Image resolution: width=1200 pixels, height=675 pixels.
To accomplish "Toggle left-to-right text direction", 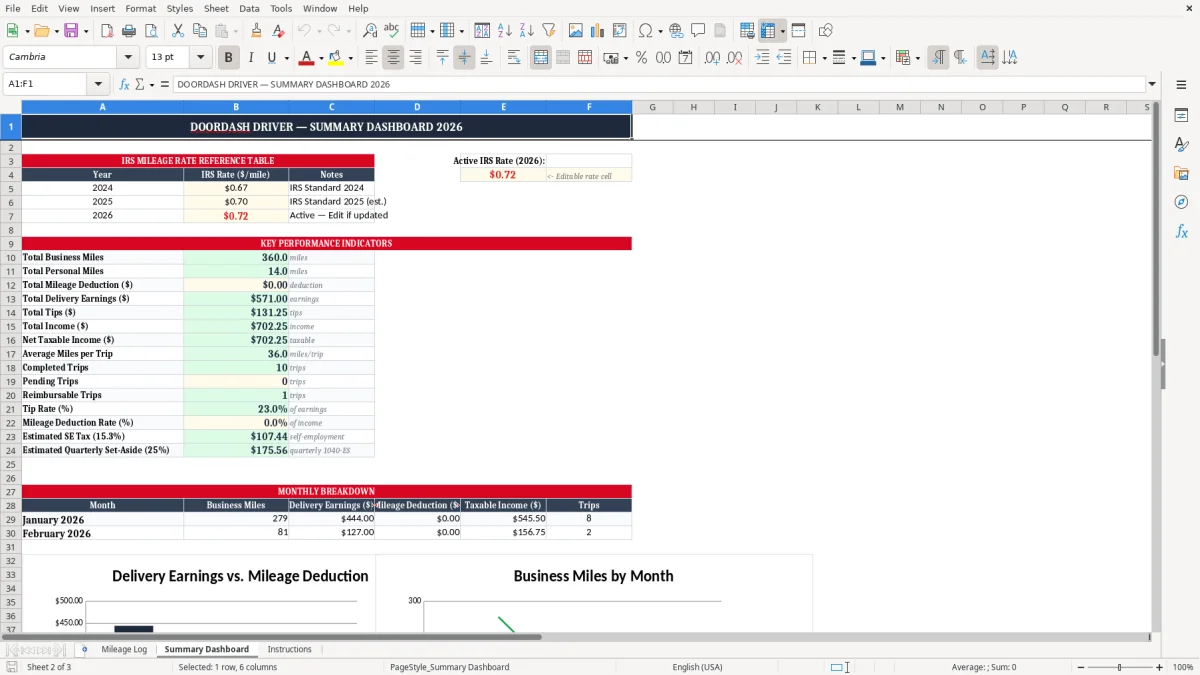I will tap(938, 58).
